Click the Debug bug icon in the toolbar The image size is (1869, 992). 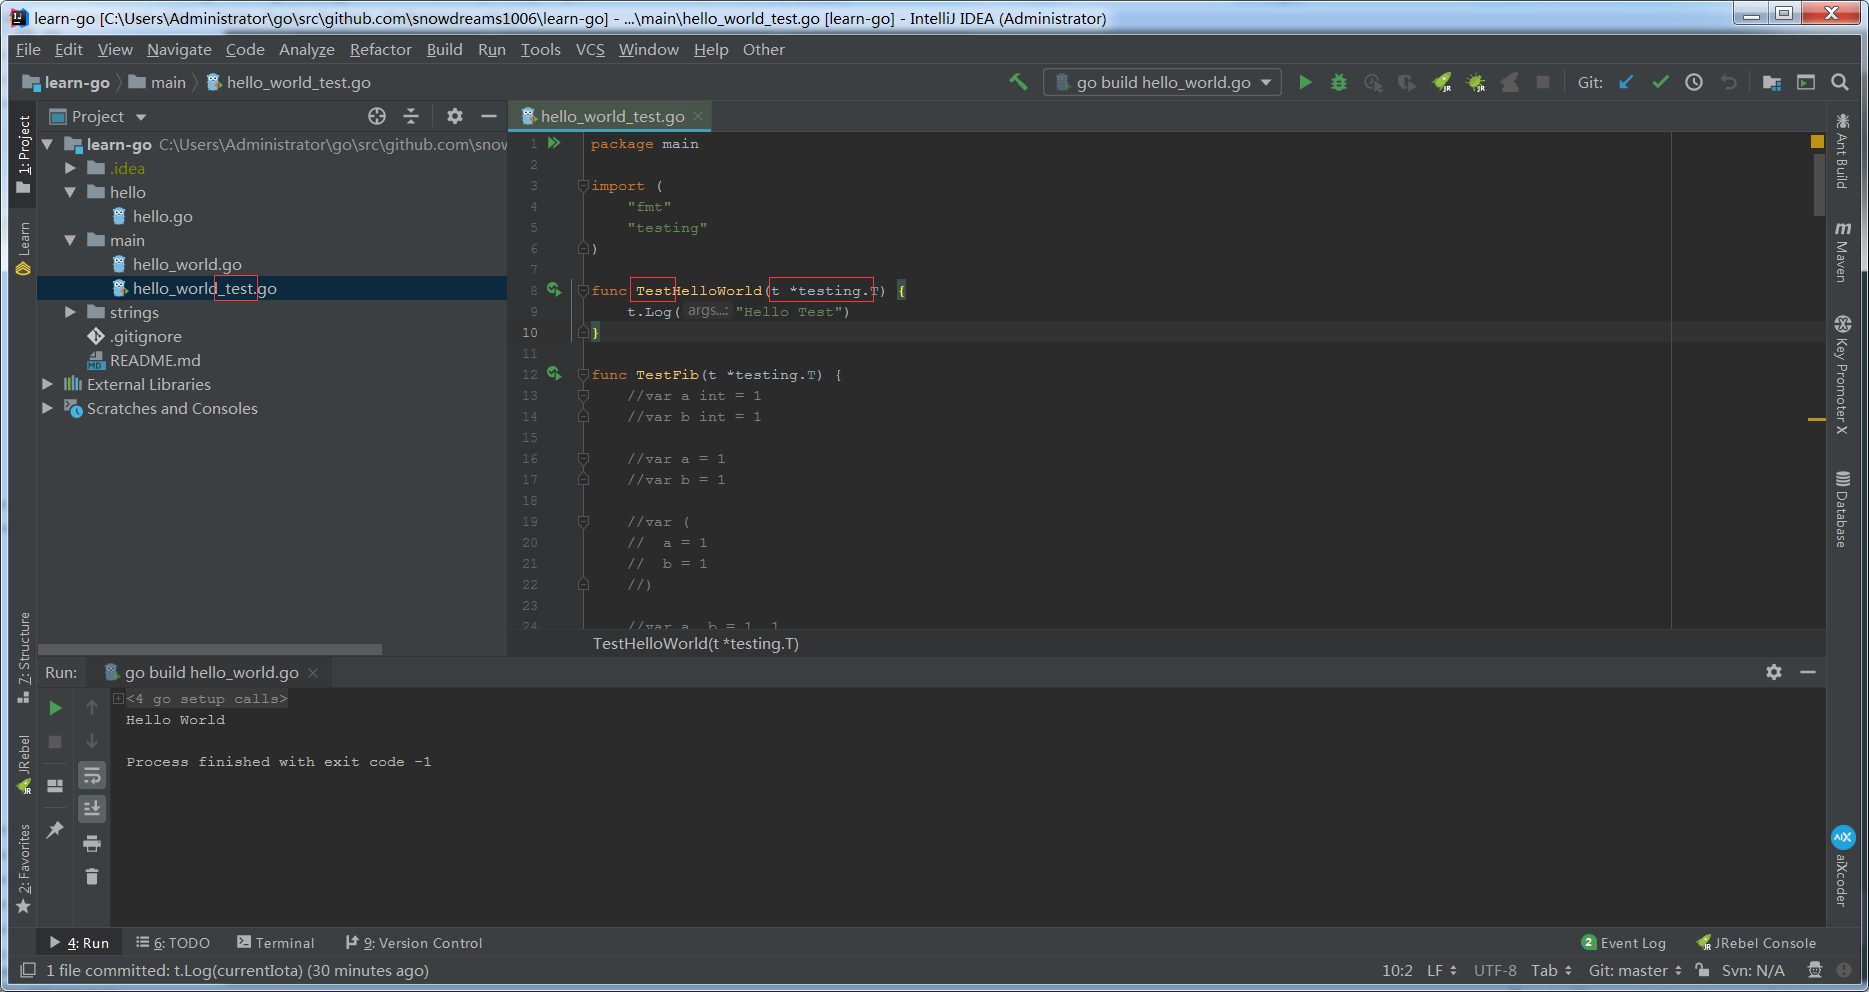pos(1339,82)
